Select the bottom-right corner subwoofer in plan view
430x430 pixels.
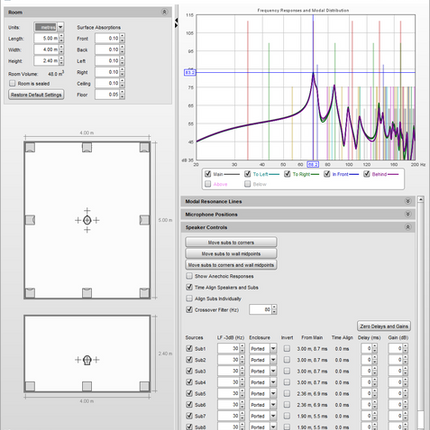144,293
